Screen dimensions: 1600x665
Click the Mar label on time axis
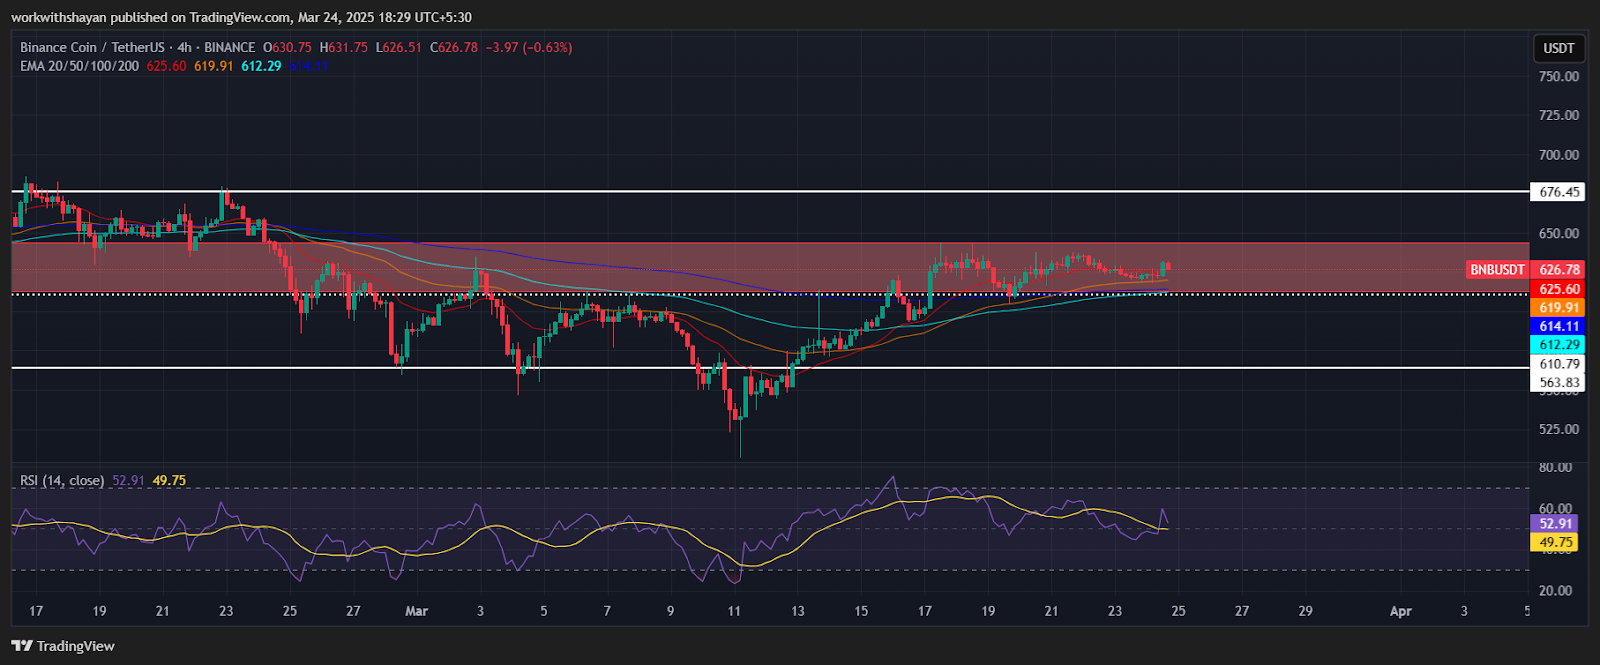(x=416, y=611)
